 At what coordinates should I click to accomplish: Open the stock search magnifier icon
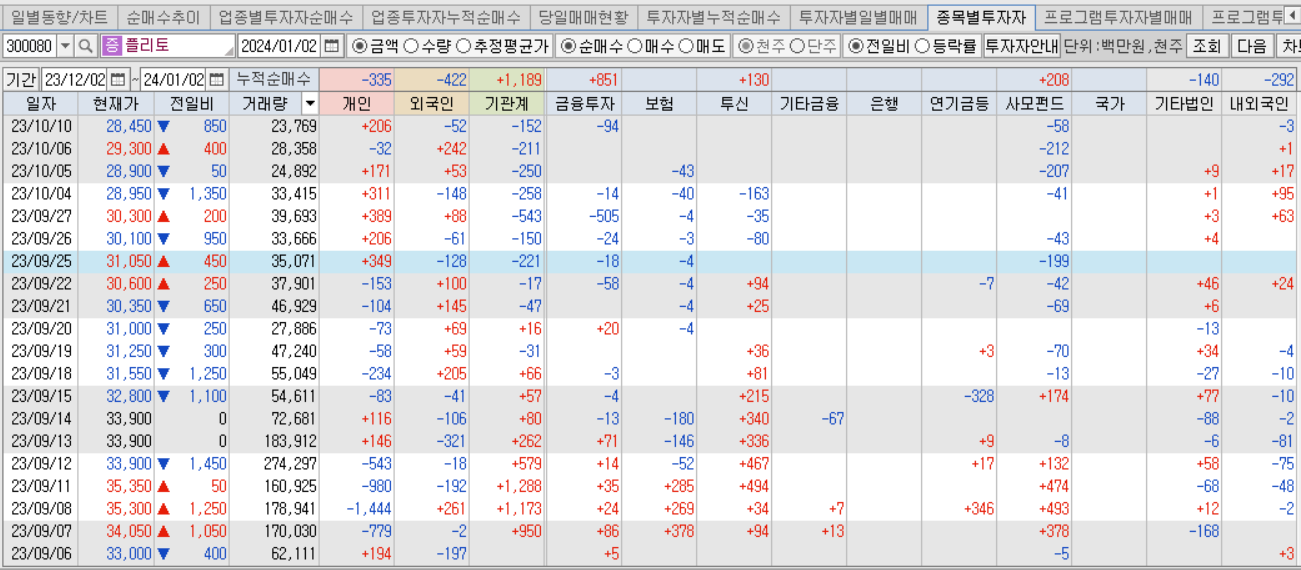pos(85,46)
